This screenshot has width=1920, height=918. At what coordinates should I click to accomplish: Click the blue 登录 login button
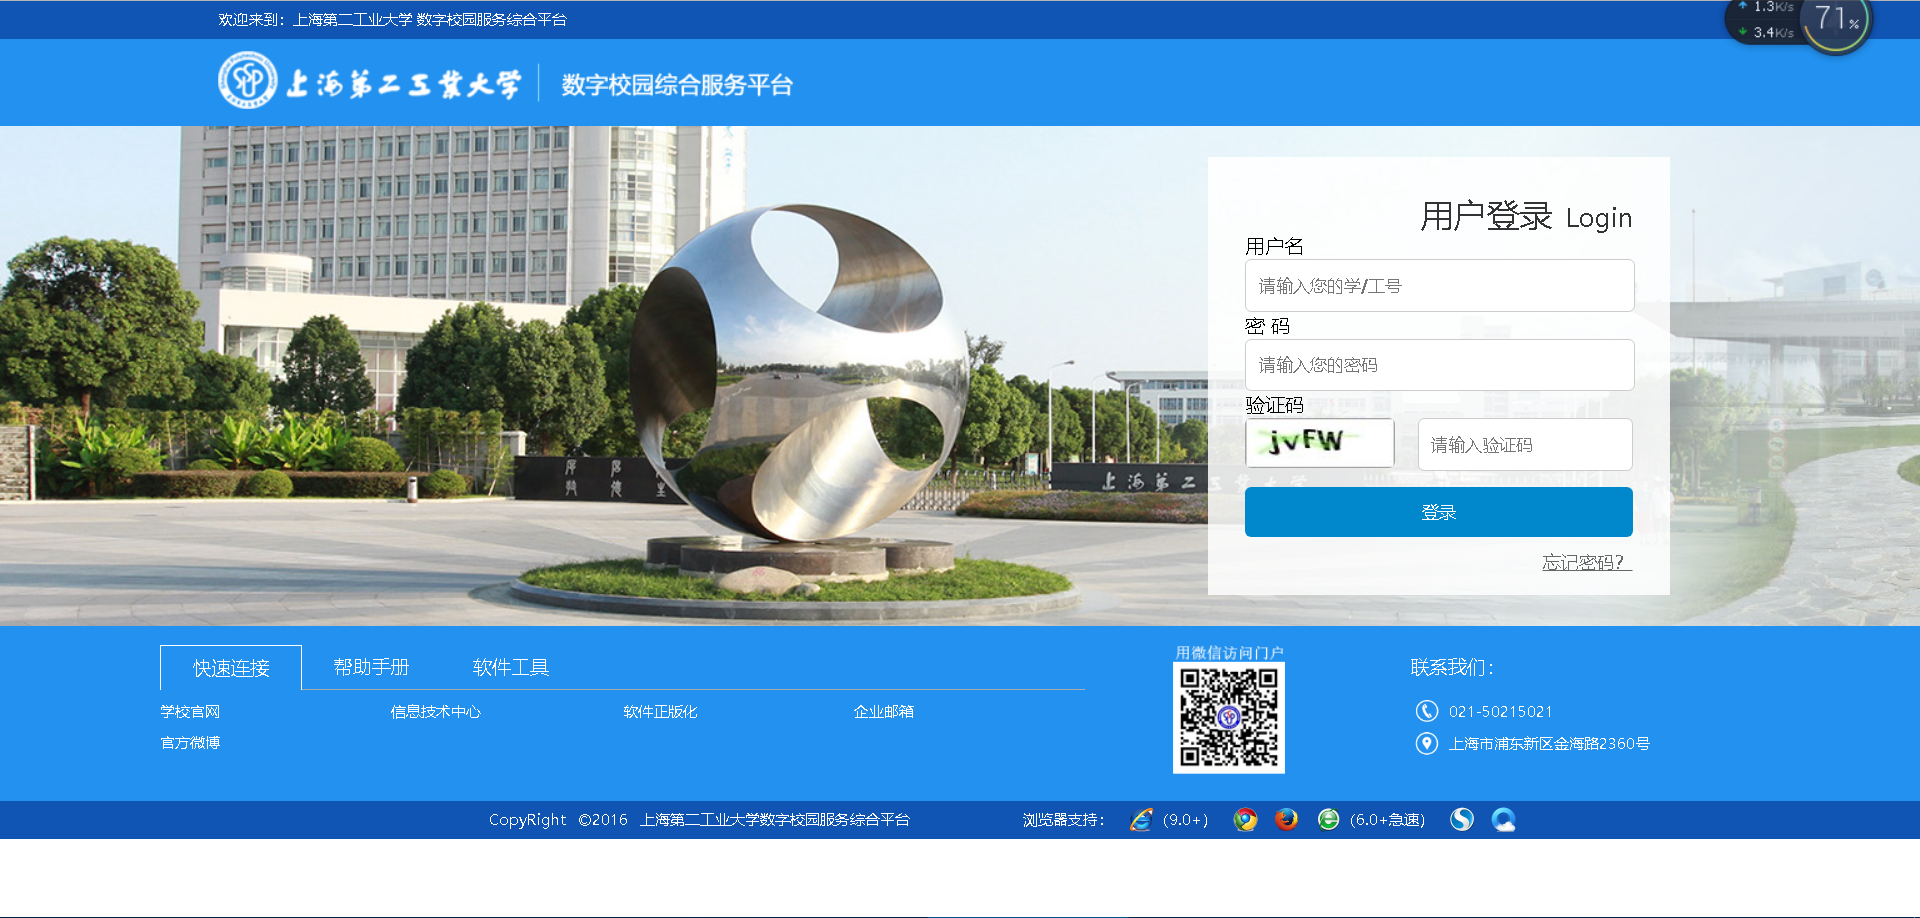[x=1439, y=512]
